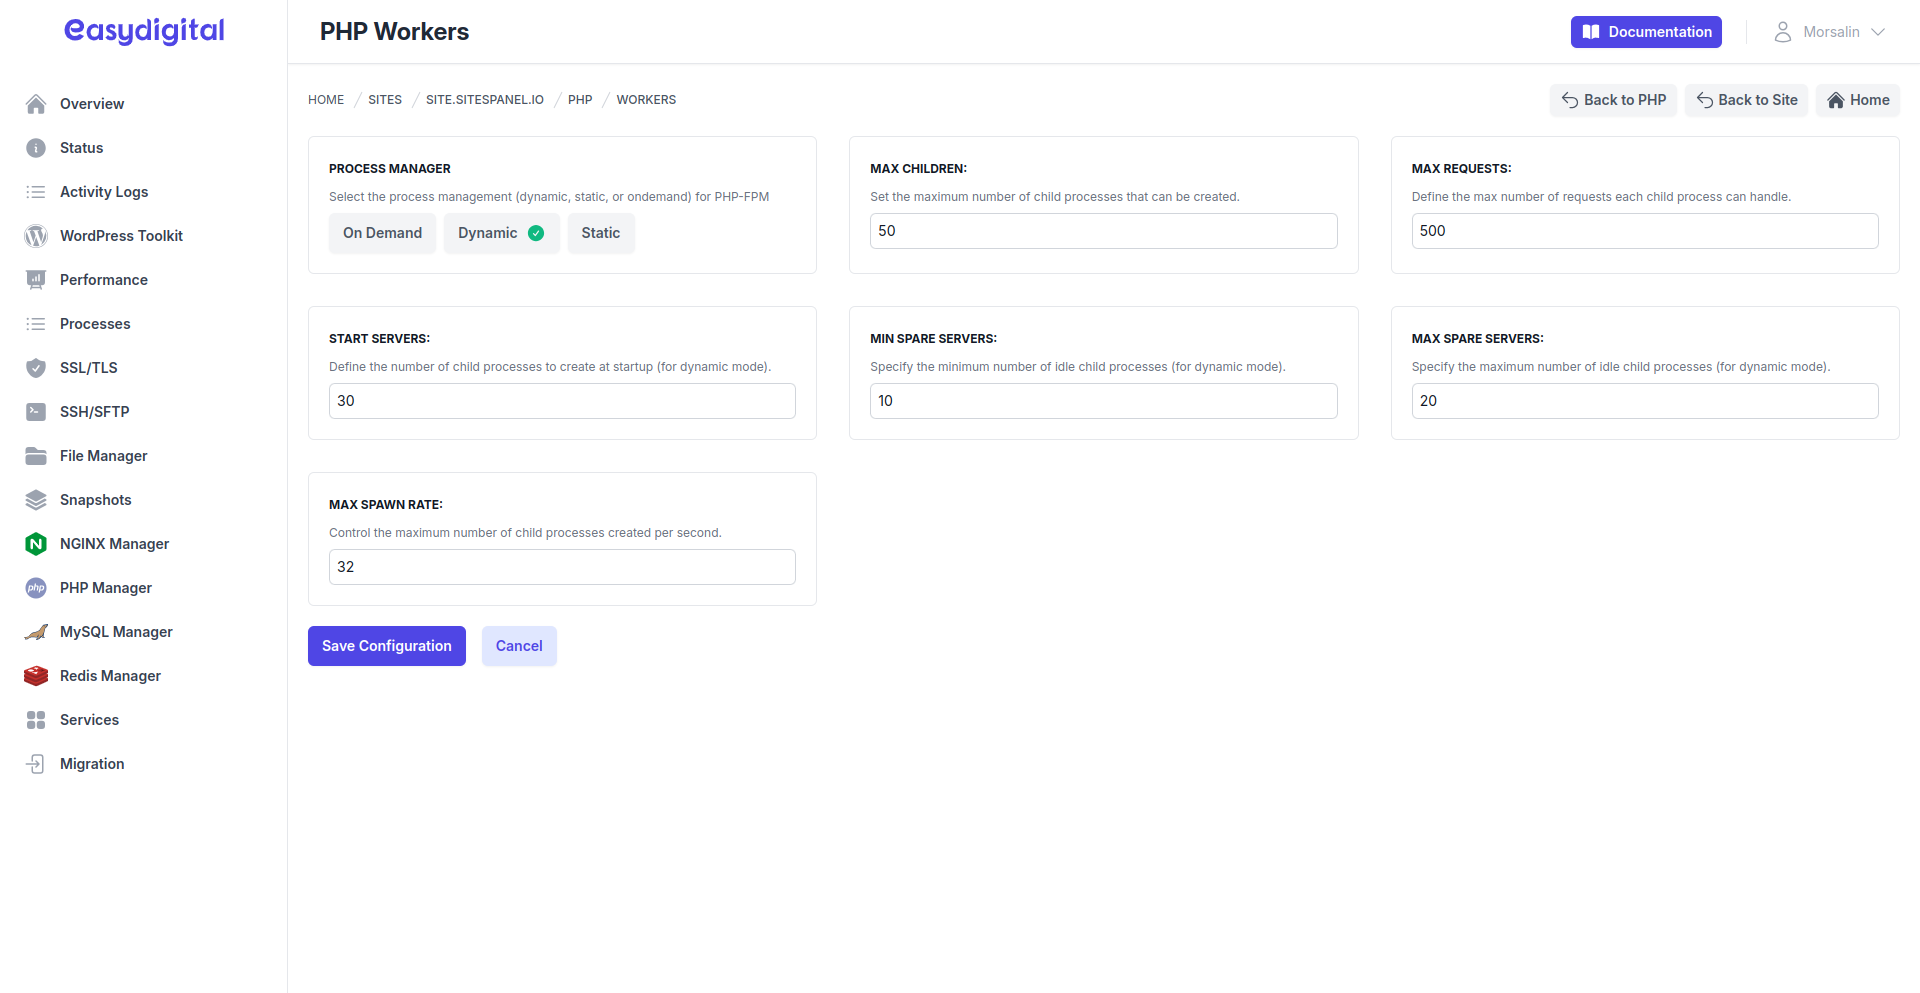
Task: Open Snapshots via its layers icon
Action: click(36, 499)
